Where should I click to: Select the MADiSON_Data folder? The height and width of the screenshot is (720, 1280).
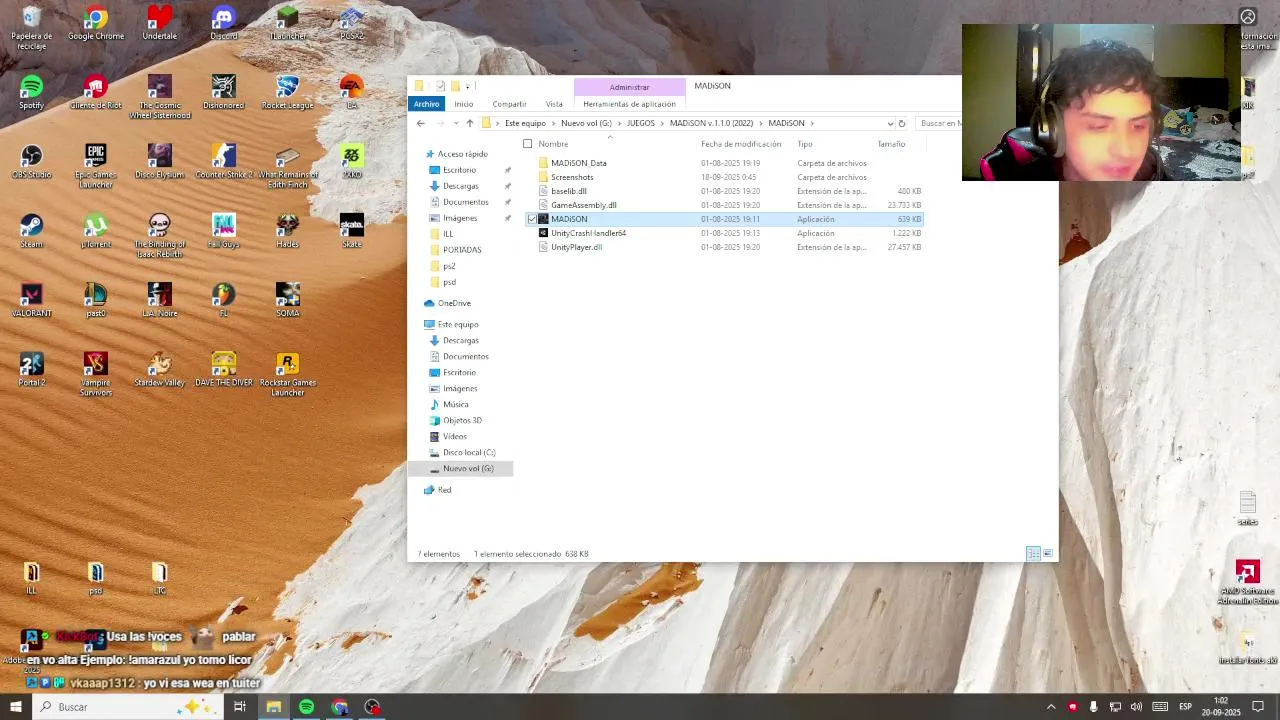579,163
